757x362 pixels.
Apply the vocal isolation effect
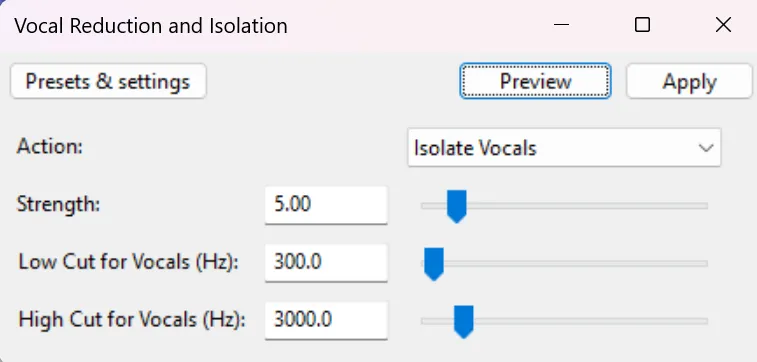(689, 81)
